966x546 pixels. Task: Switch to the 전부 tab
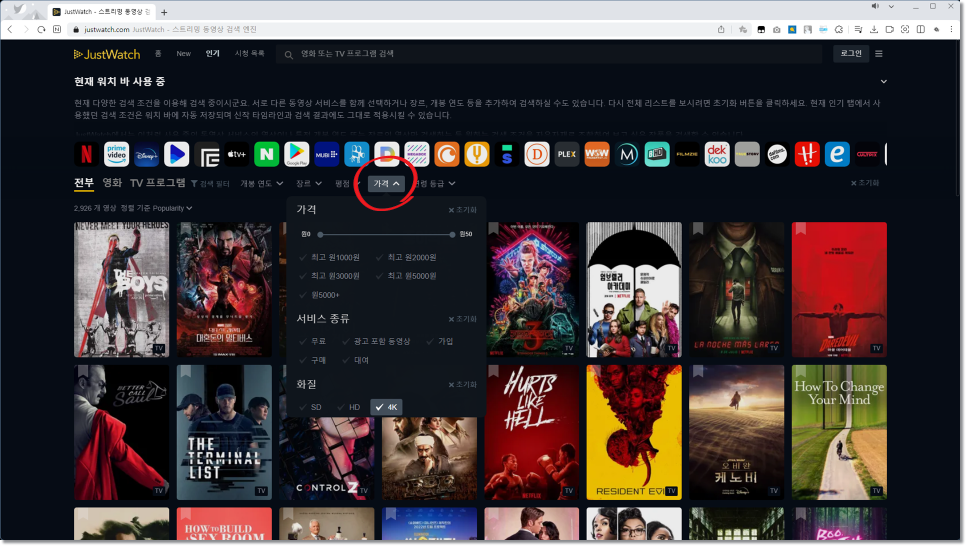coord(84,182)
